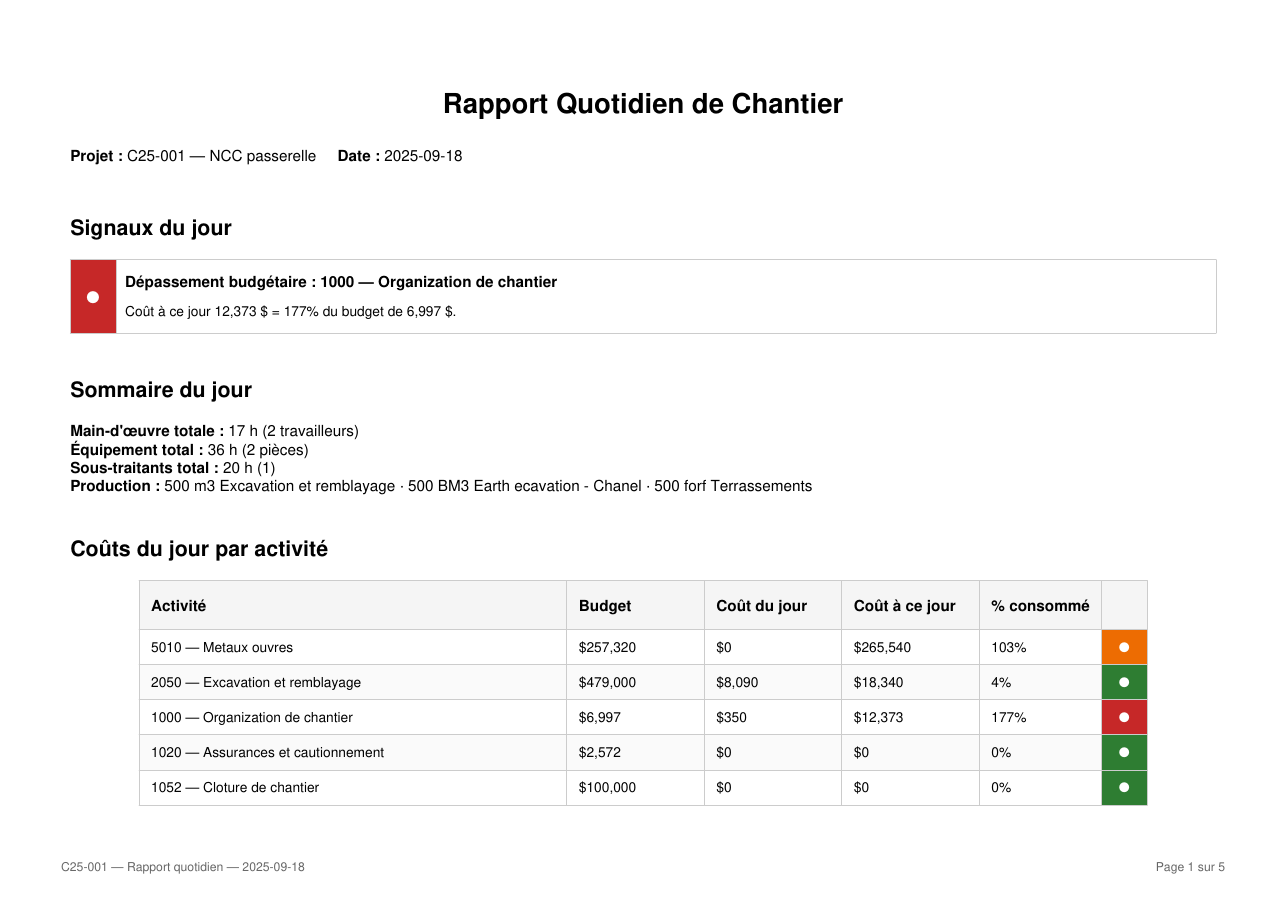Click the 2050 — Excavation et remblayage activity
Image resolution: width=1287 pixels, height=910 pixels.
pyautogui.click(x=256, y=682)
